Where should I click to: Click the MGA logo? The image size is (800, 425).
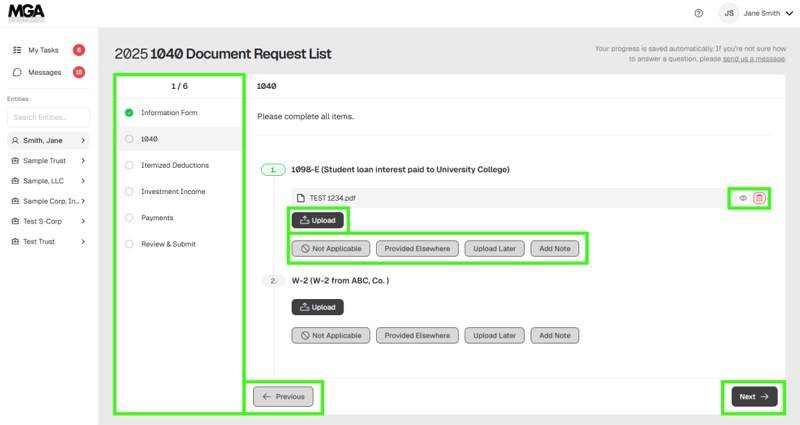[26, 13]
